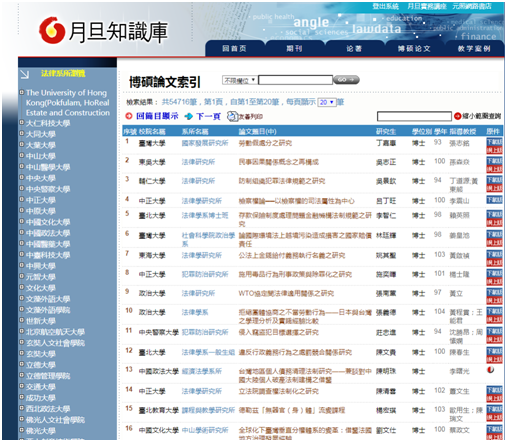This screenshot has height=442, width=507.
Task: Click the 登出系統 logout link
Action: (386, 6)
